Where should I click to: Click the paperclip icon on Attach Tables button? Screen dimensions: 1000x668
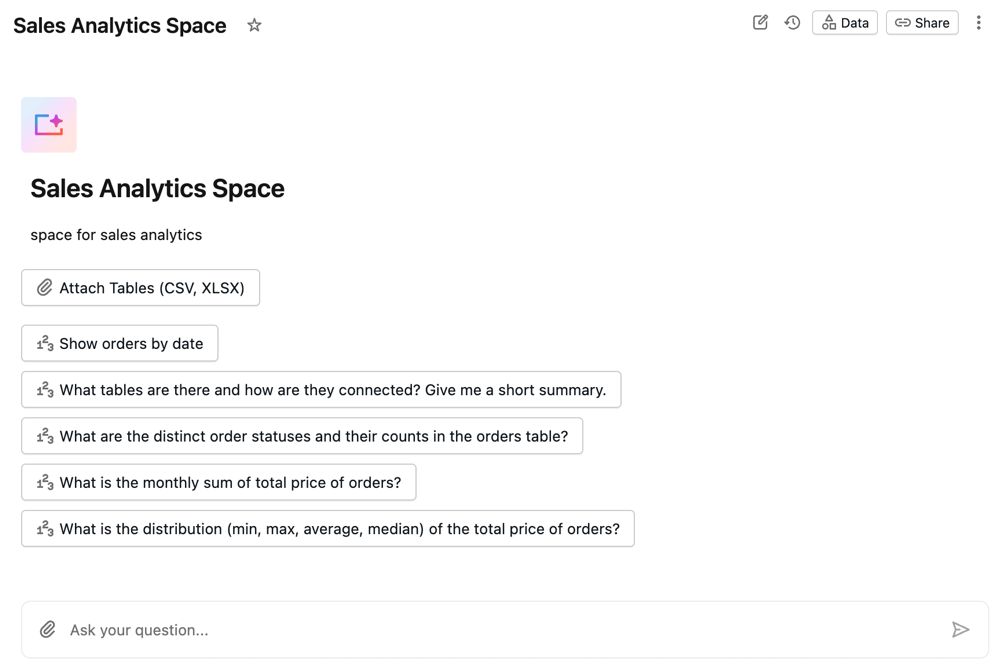point(44,287)
